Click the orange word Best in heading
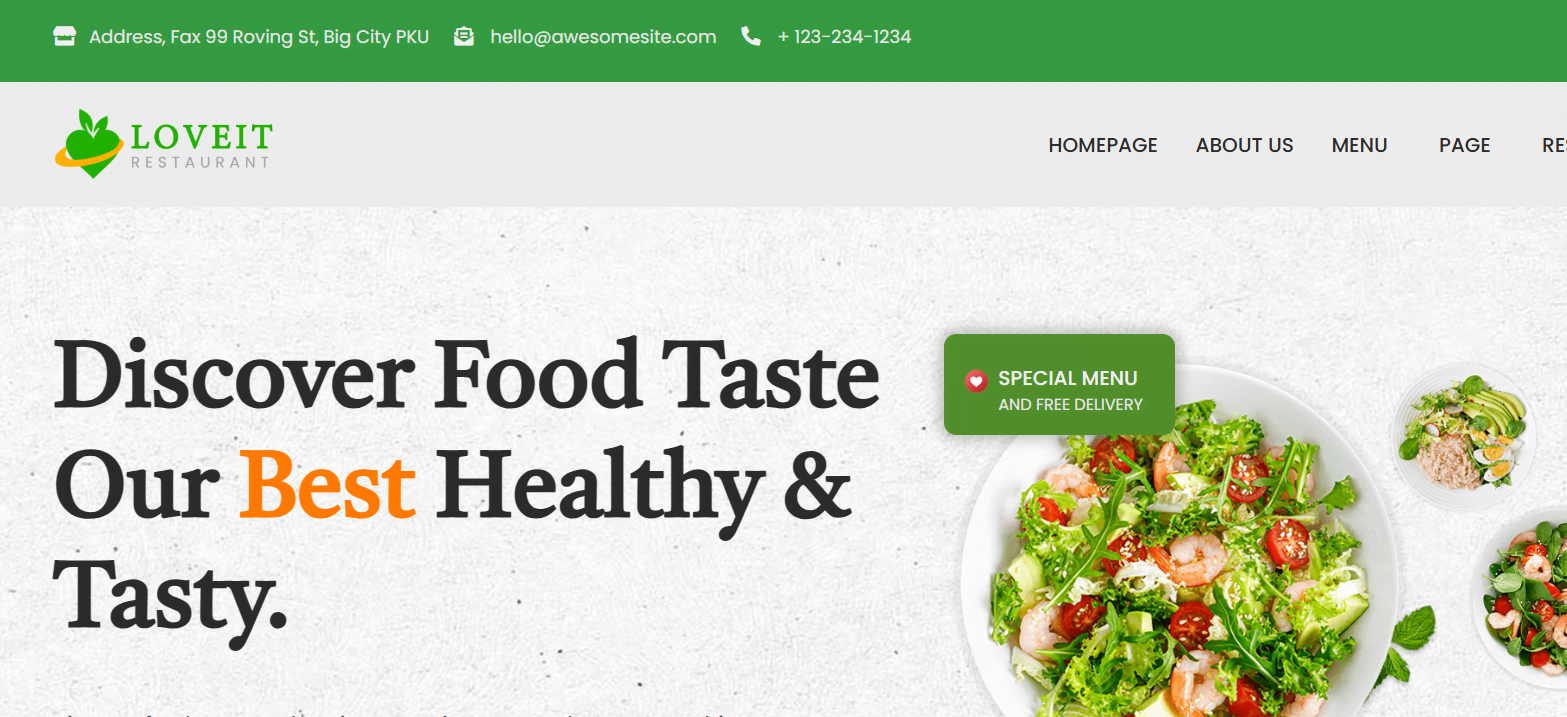The width and height of the screenshot is (1567, 717). [327, 486]
